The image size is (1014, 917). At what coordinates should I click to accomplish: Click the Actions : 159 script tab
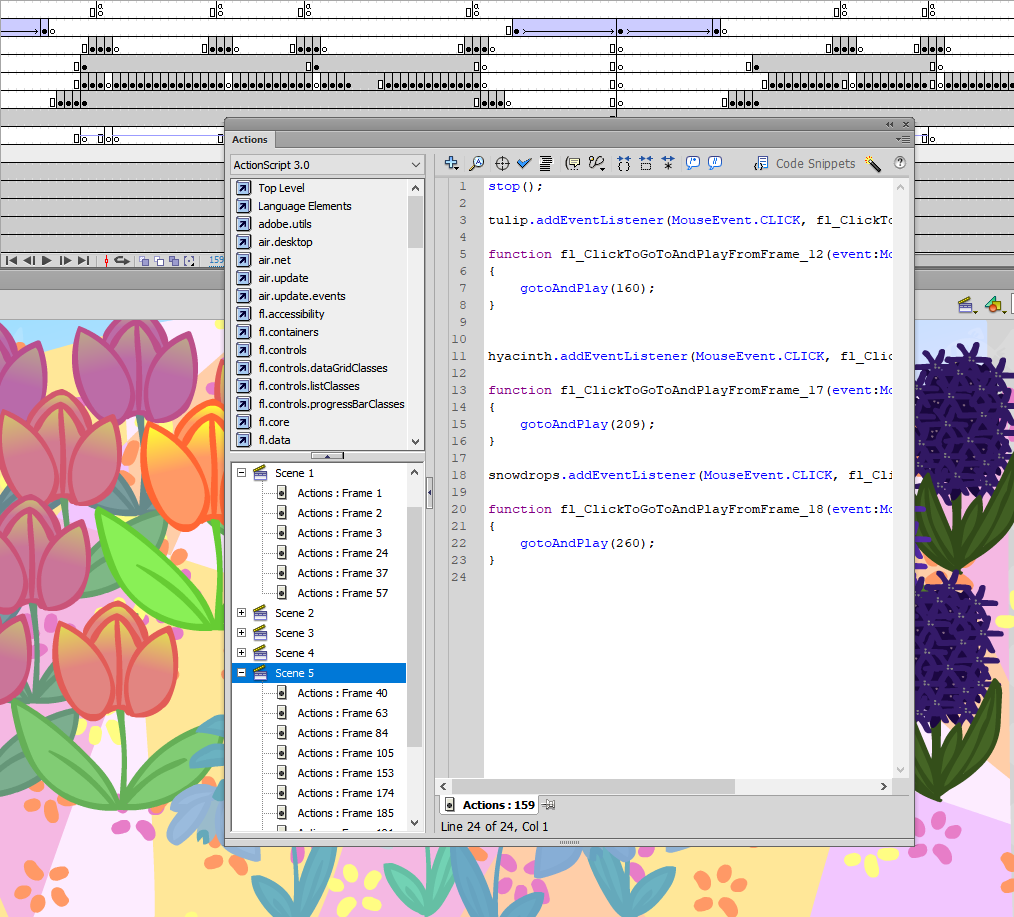click(490, 804)
